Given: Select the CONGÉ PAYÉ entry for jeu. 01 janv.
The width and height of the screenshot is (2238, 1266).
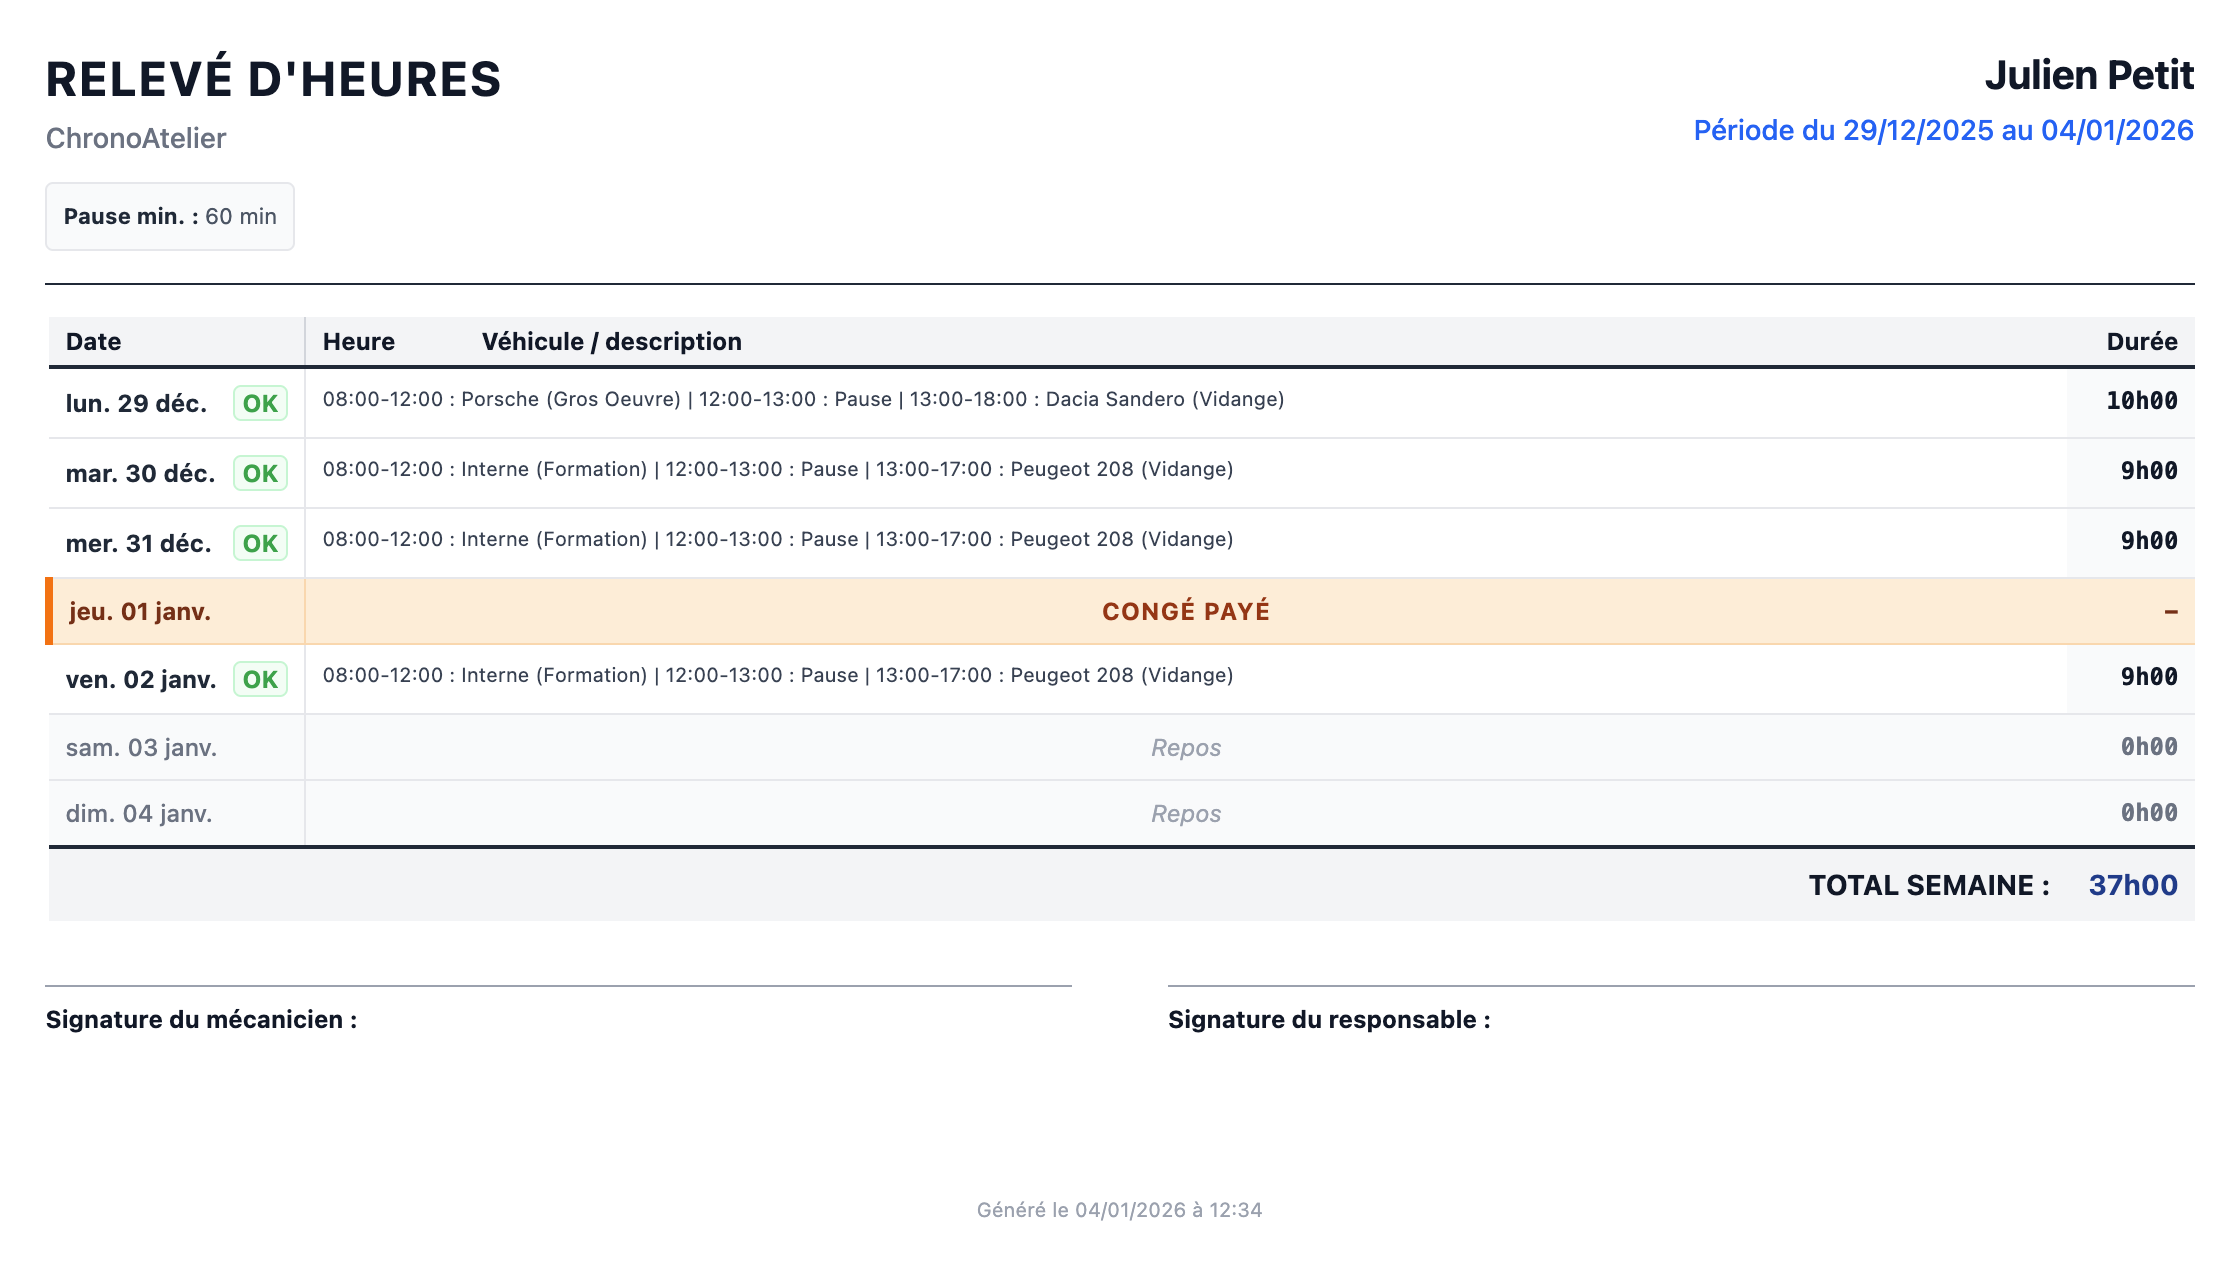Looking at the screenshot, I should click(x=1185, y=611).
